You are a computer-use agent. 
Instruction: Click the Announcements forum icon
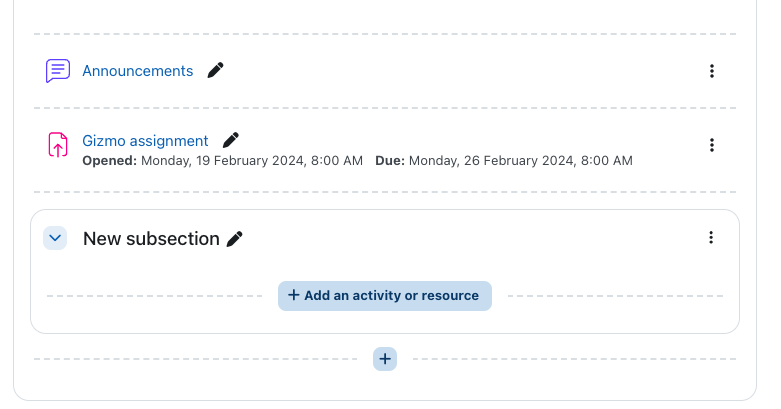tap(58, 71)
